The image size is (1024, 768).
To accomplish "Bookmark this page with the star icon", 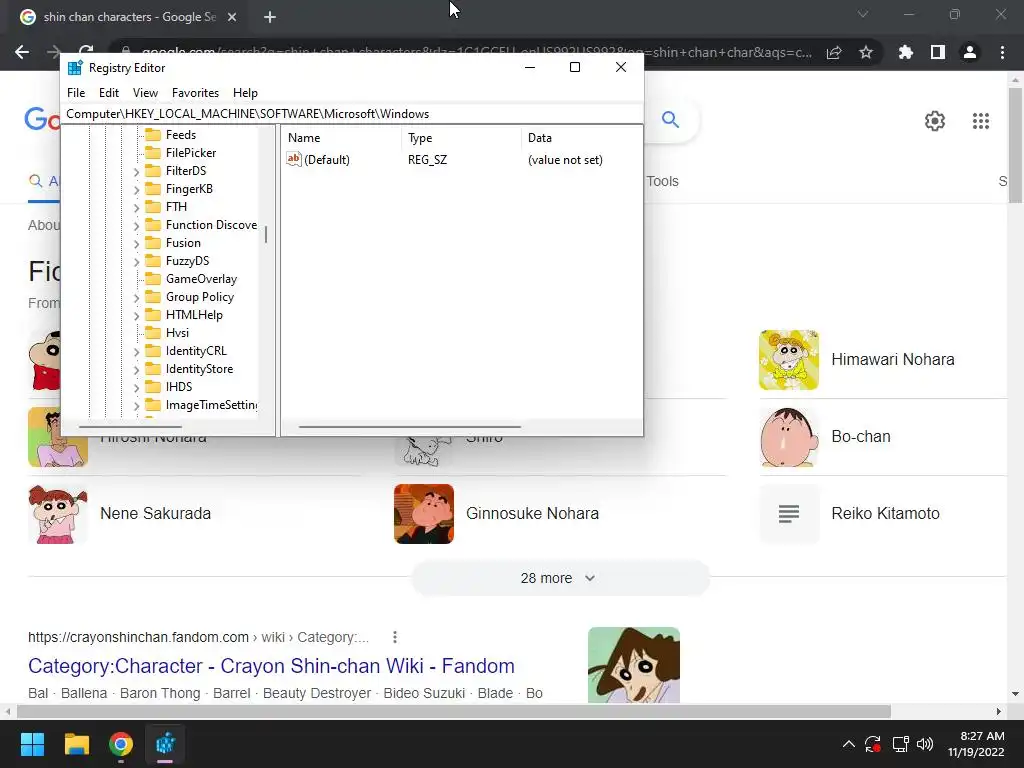I will point(866,52).
